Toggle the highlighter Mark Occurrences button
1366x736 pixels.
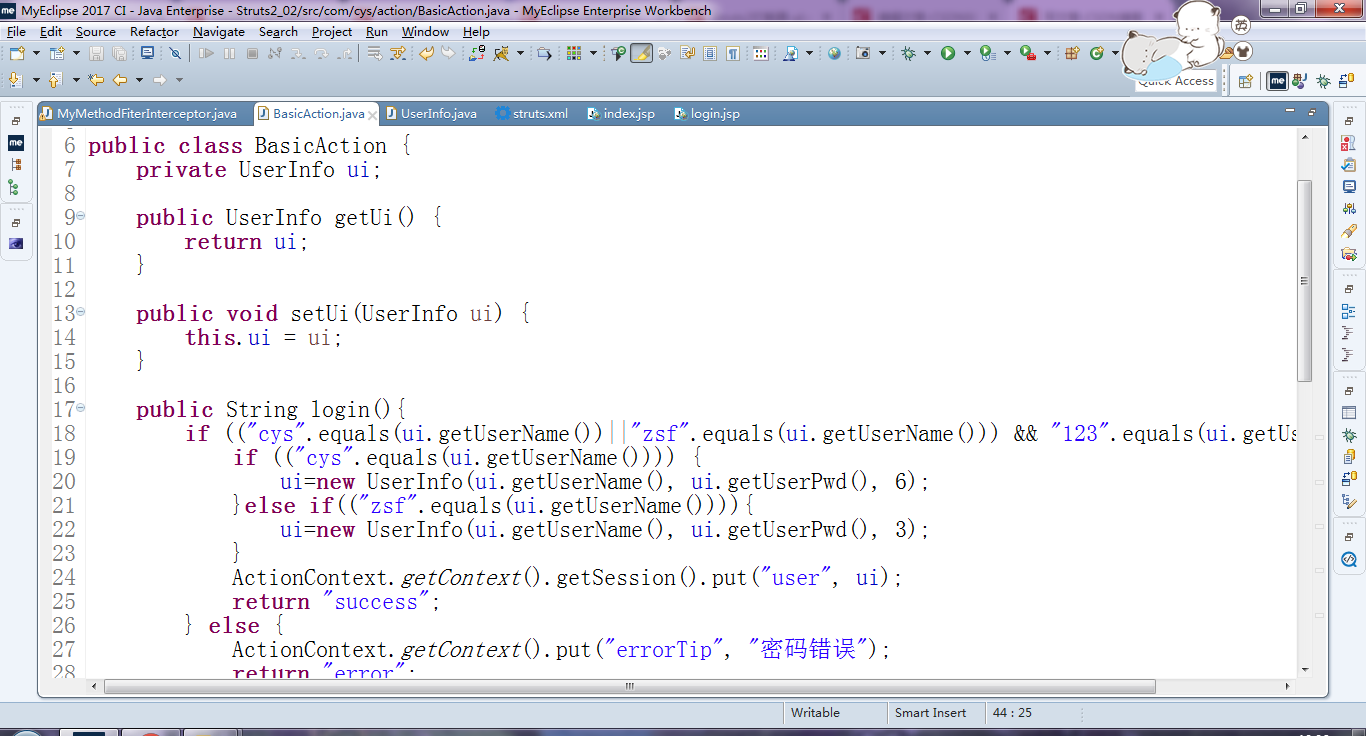point(641,53)
